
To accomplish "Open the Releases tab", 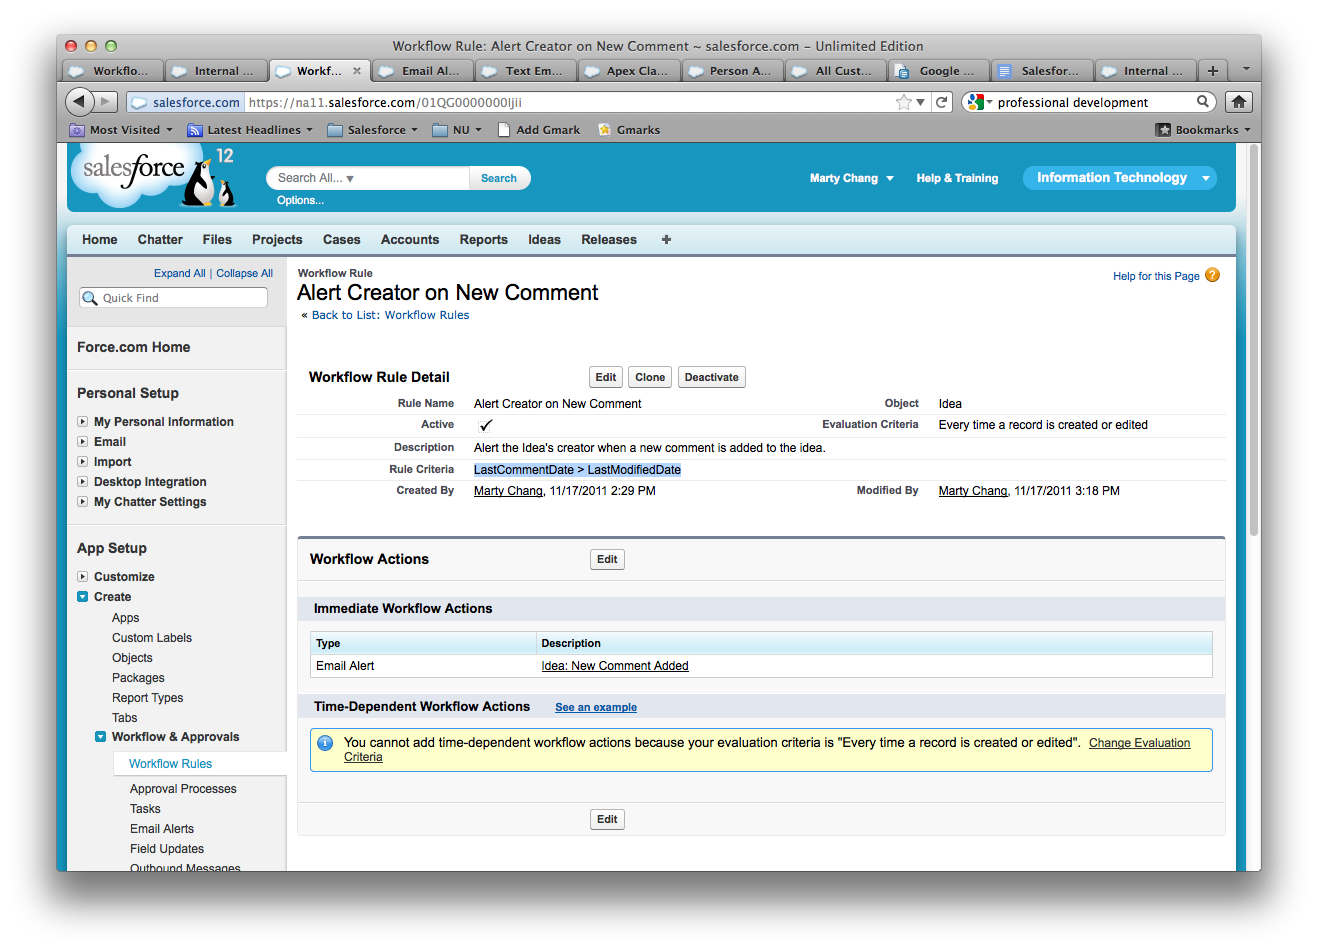I will pos(609,240).
